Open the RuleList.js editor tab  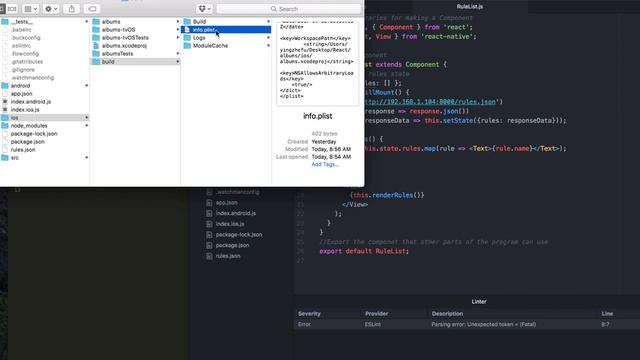pos(470,7)
